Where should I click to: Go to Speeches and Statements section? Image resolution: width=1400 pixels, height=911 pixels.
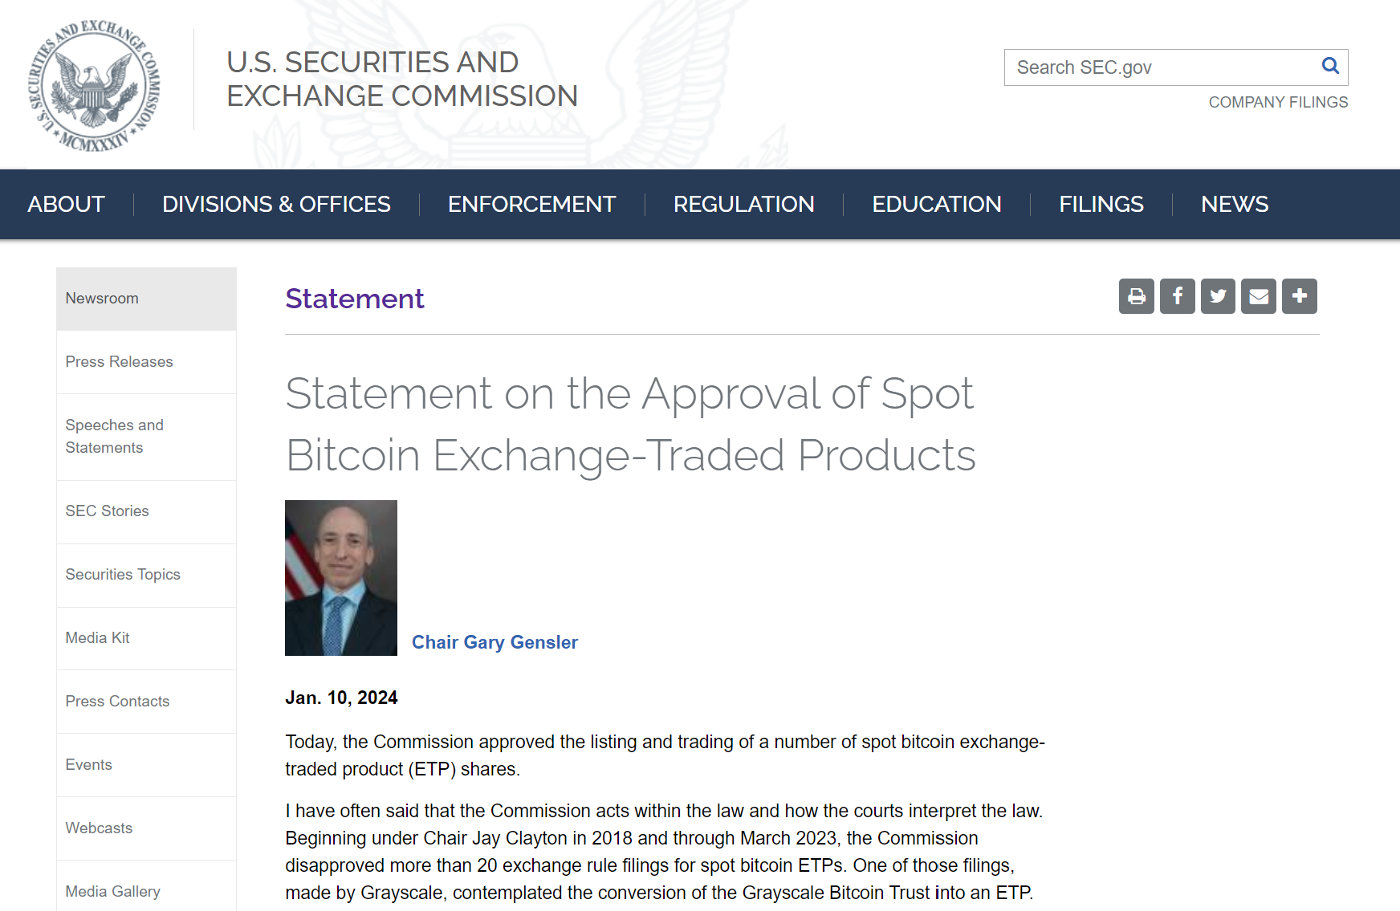click(114, 436)
